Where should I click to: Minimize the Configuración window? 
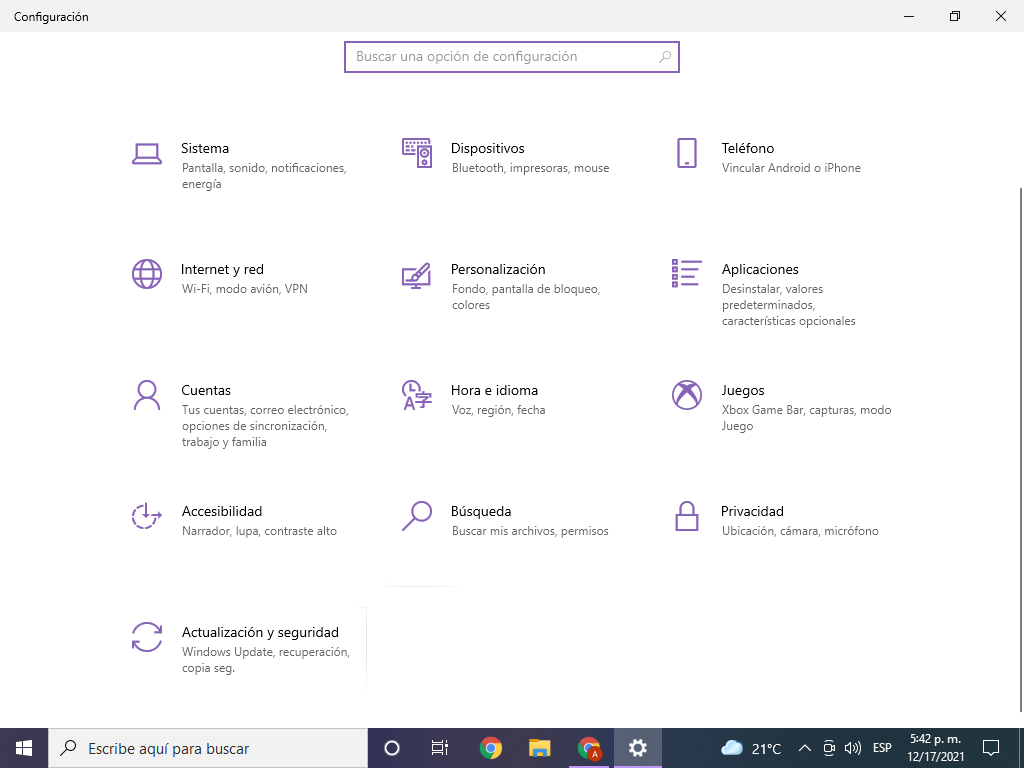coord(909,16)
